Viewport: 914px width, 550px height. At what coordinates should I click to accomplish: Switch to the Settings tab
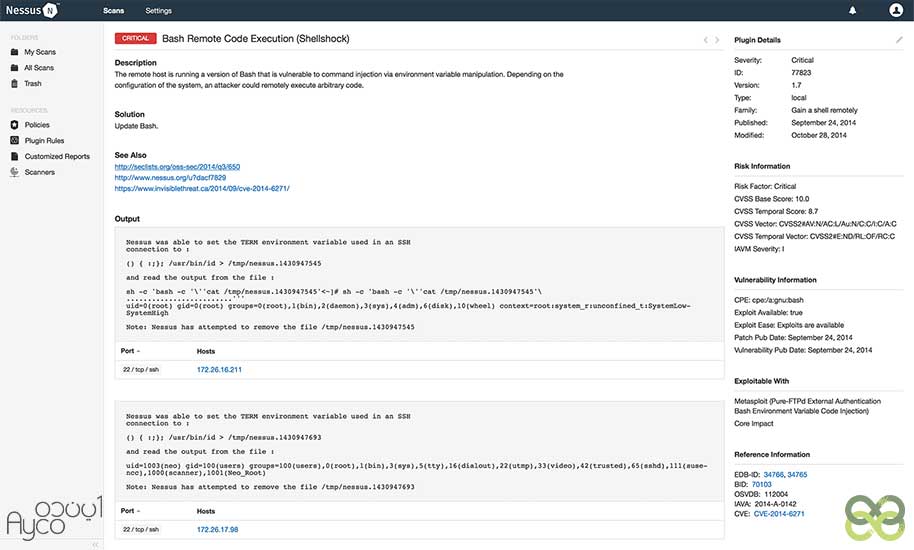point(158,10)
